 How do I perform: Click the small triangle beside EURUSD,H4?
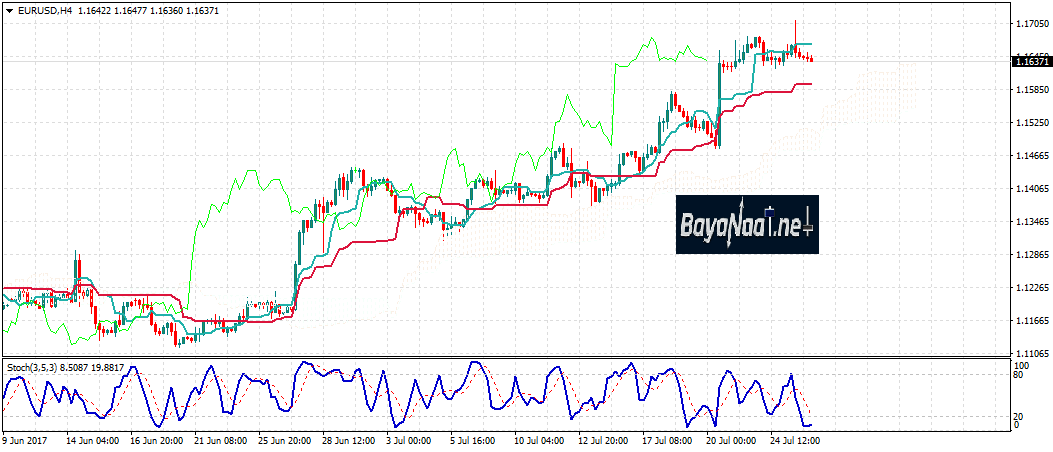pyautogui.click(x=9, y=10)
